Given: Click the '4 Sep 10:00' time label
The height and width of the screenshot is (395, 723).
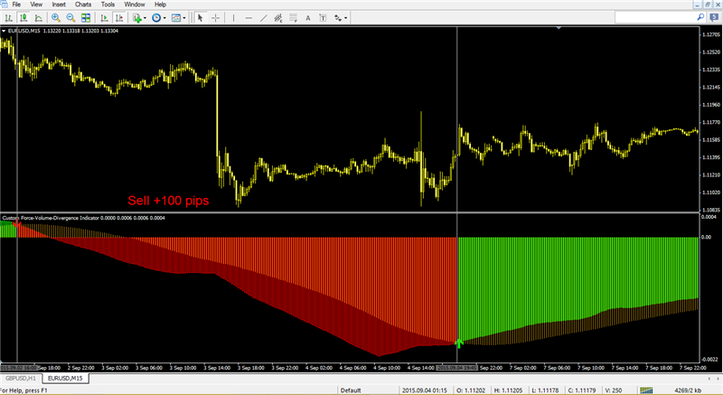Looking at the screenshot, I should click(x=386, y=368).
